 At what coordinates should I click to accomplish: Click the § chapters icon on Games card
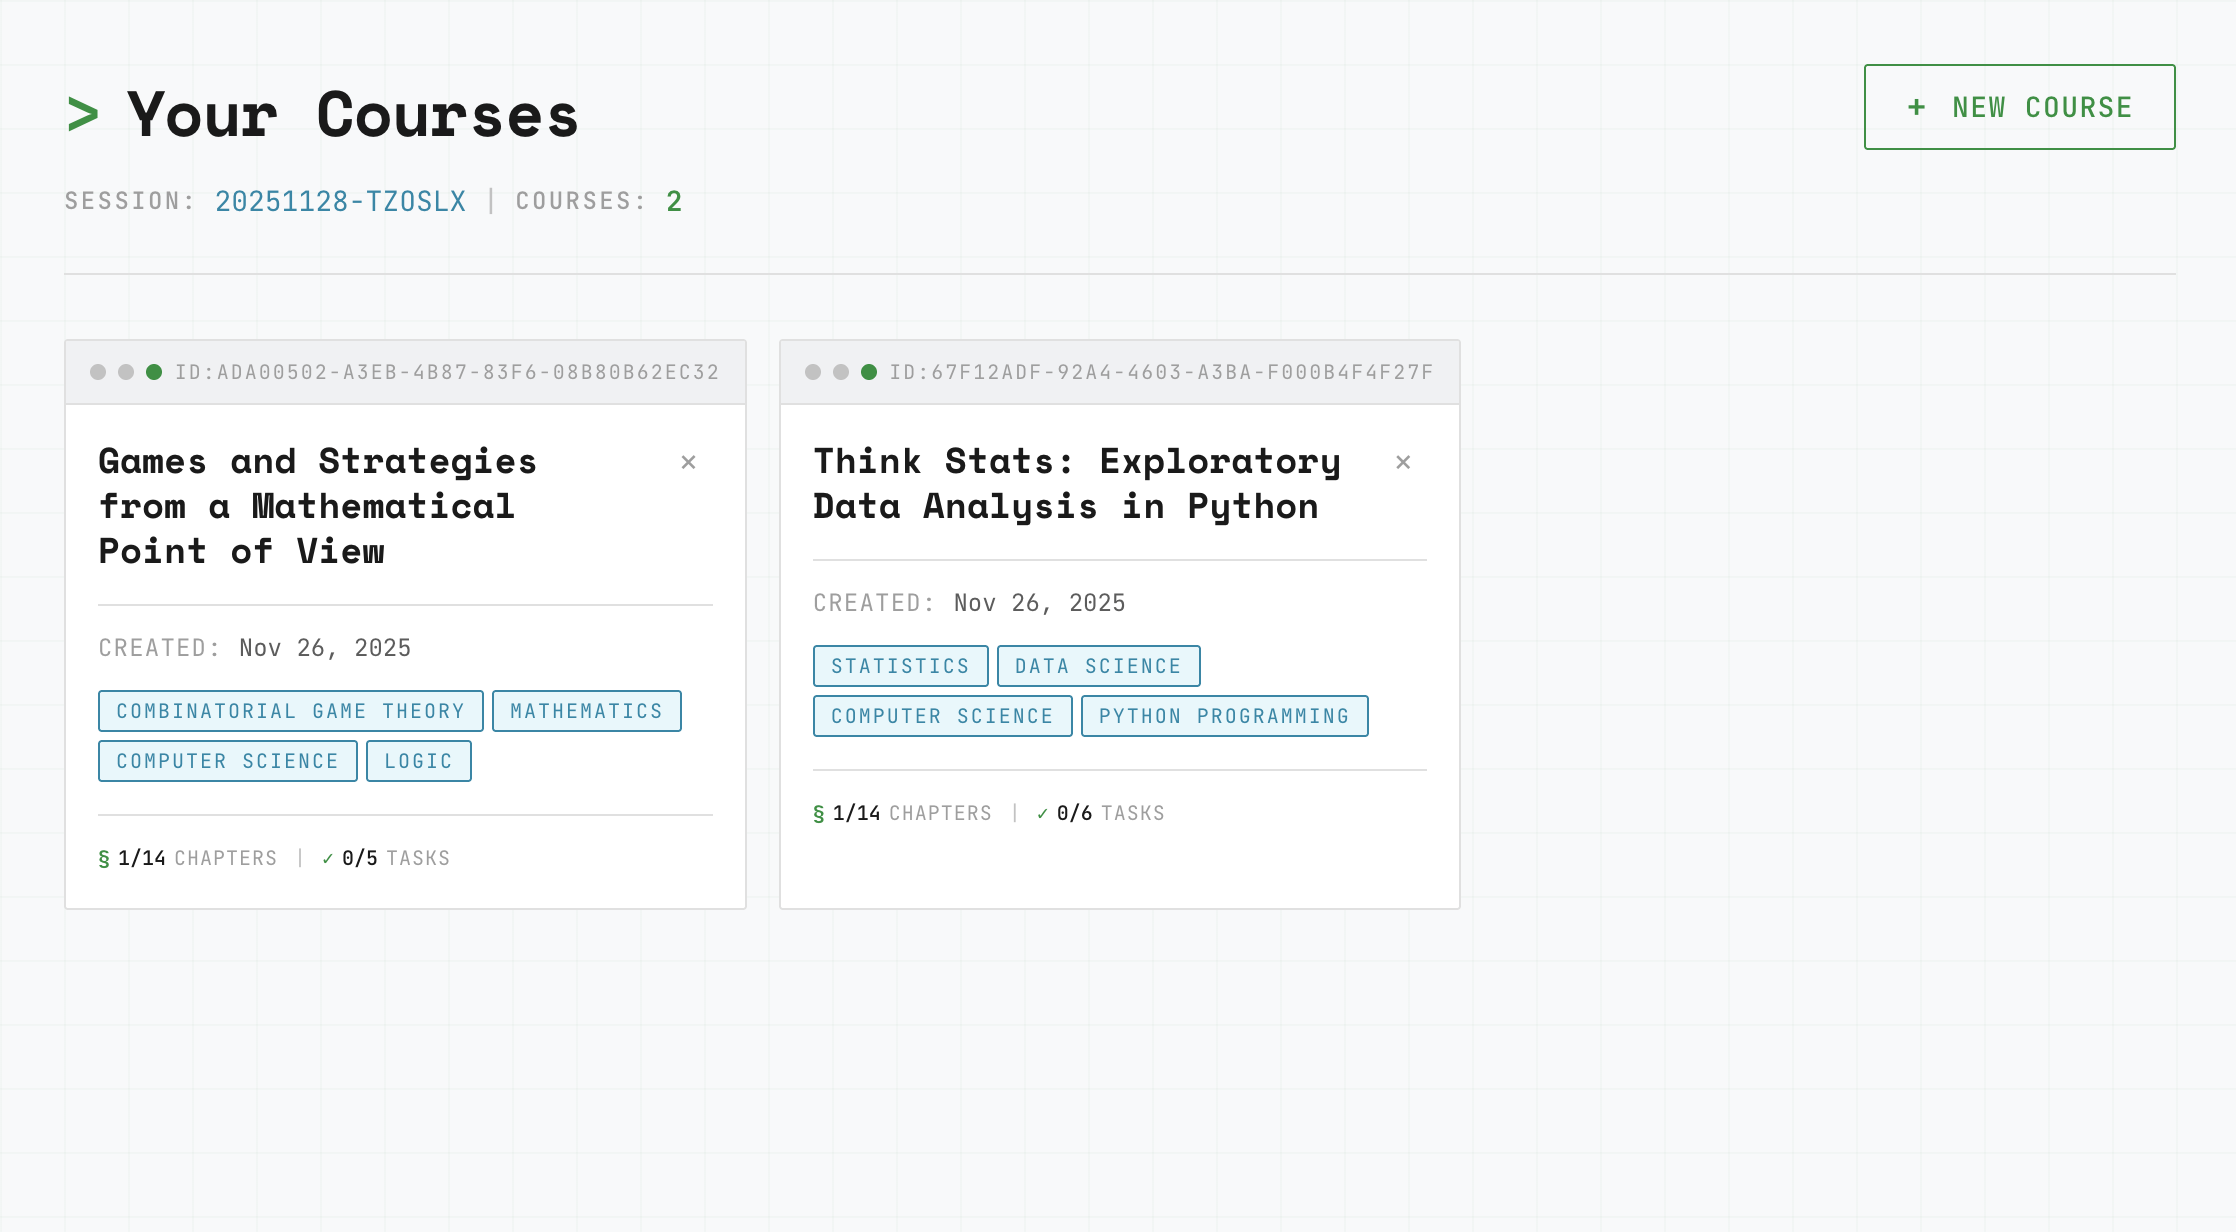point(103,857)
